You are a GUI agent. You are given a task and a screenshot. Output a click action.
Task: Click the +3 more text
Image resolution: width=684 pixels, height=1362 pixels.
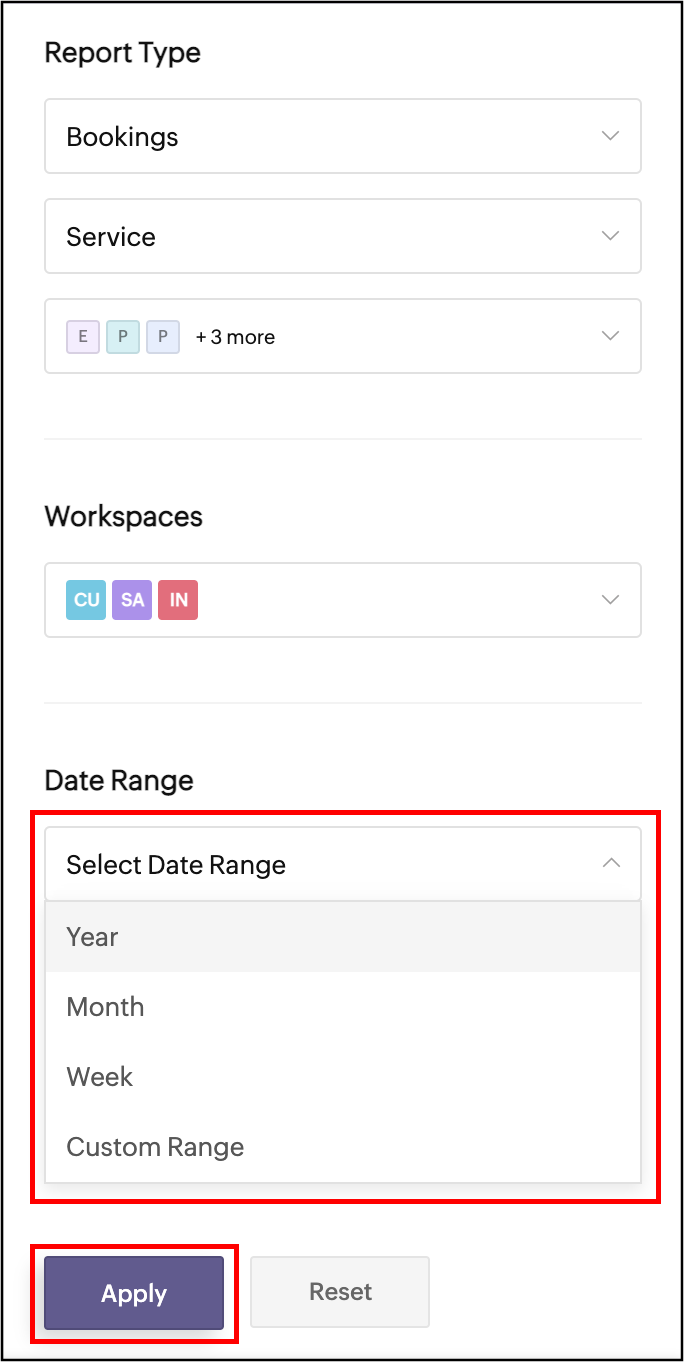(x=235, y=337)
